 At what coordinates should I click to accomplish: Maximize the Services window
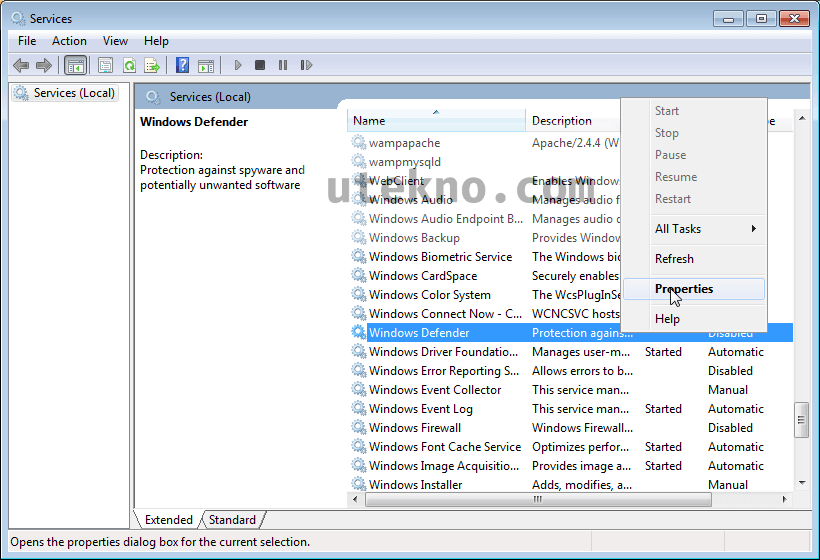pos(761,19)
